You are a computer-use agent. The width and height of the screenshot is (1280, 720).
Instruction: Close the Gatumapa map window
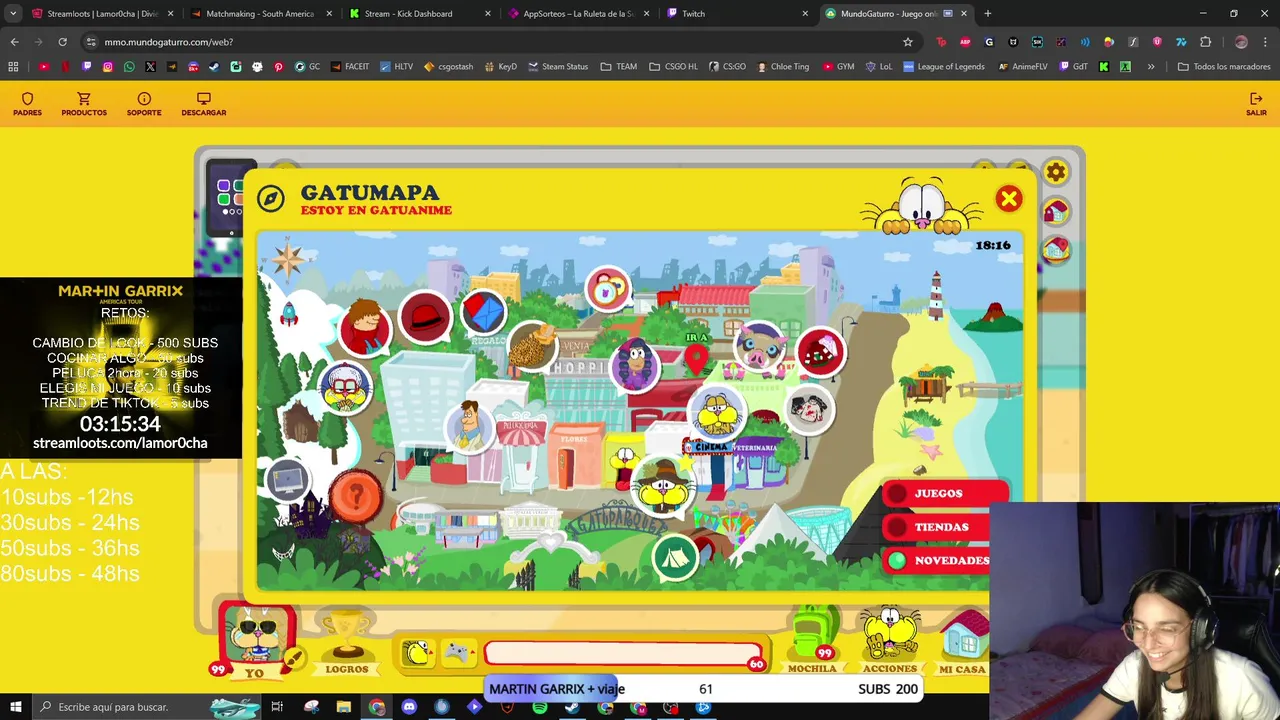pos(1008,199)
